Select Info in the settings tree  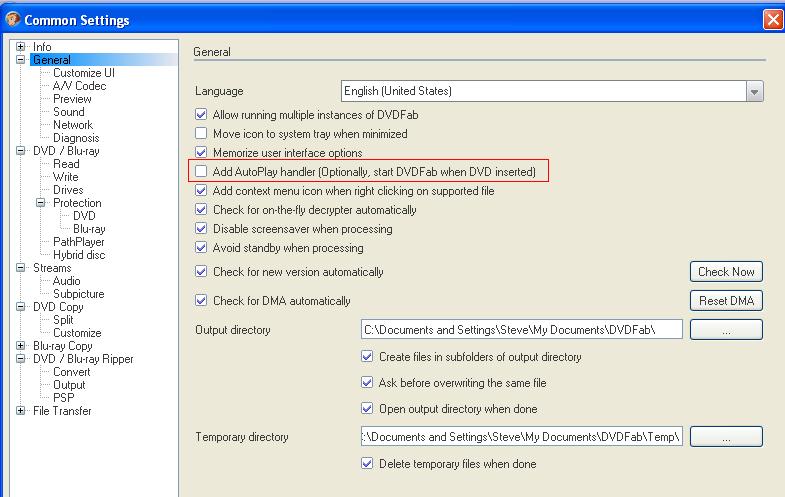coord(42,47)
